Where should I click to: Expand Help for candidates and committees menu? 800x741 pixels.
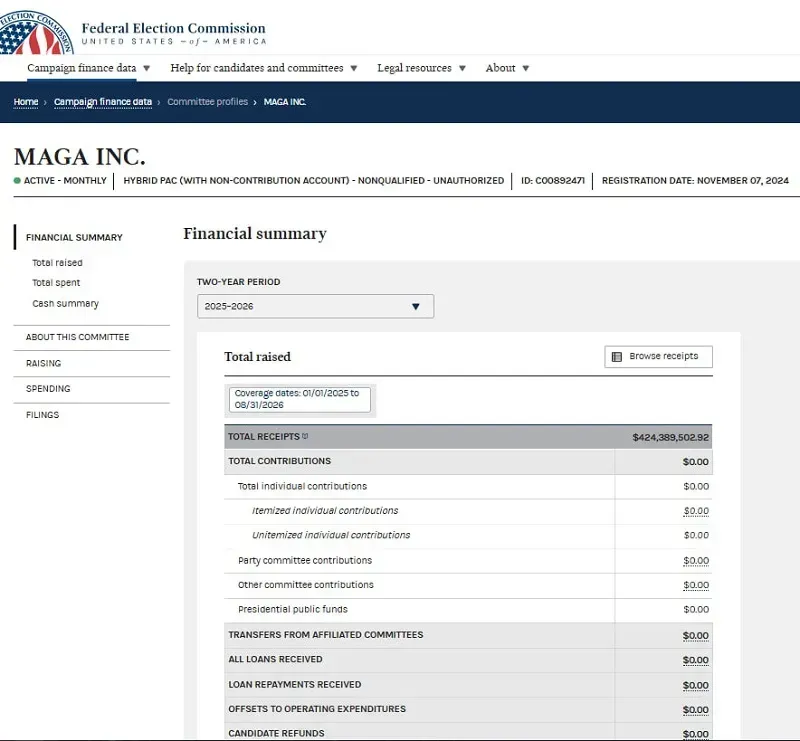tap(264, 68)
